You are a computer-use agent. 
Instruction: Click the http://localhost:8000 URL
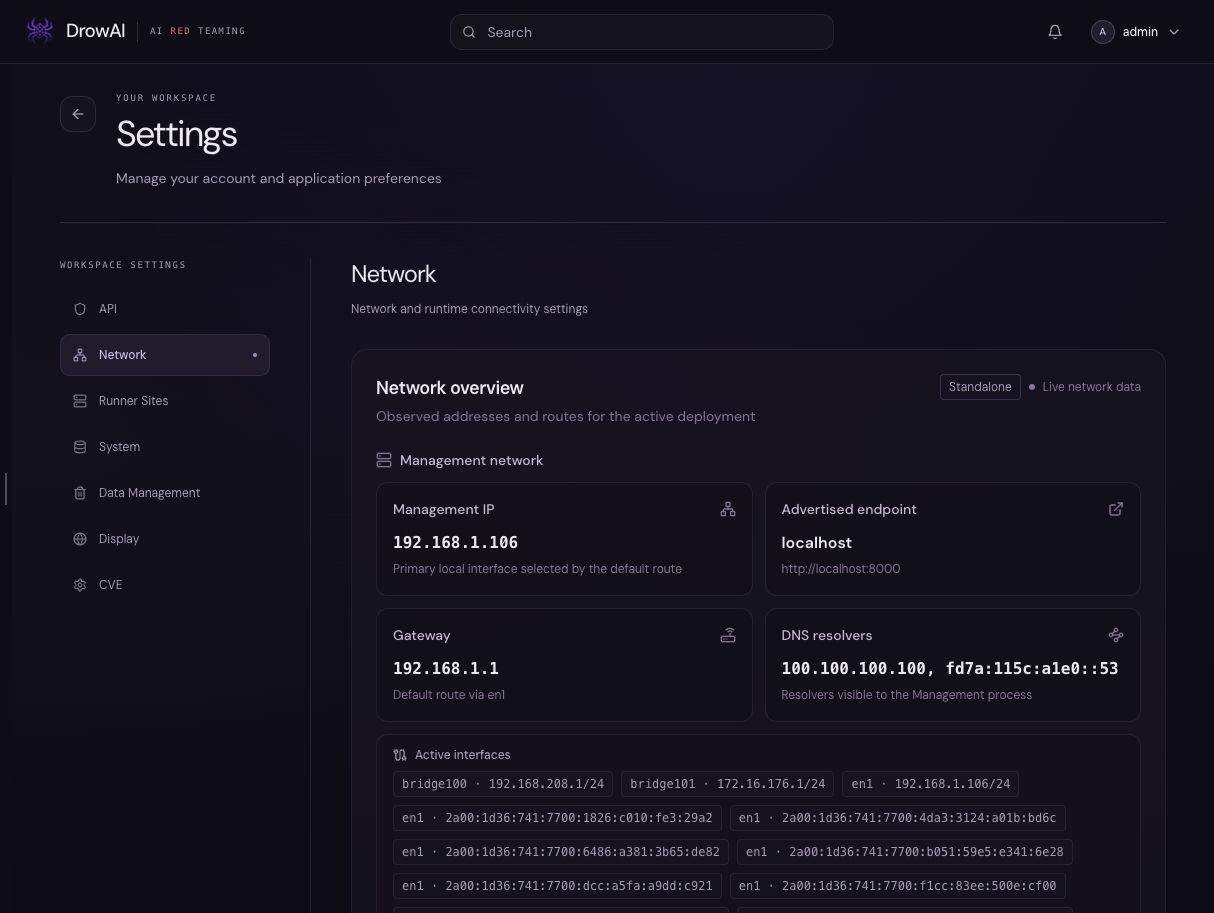[840, 568]
